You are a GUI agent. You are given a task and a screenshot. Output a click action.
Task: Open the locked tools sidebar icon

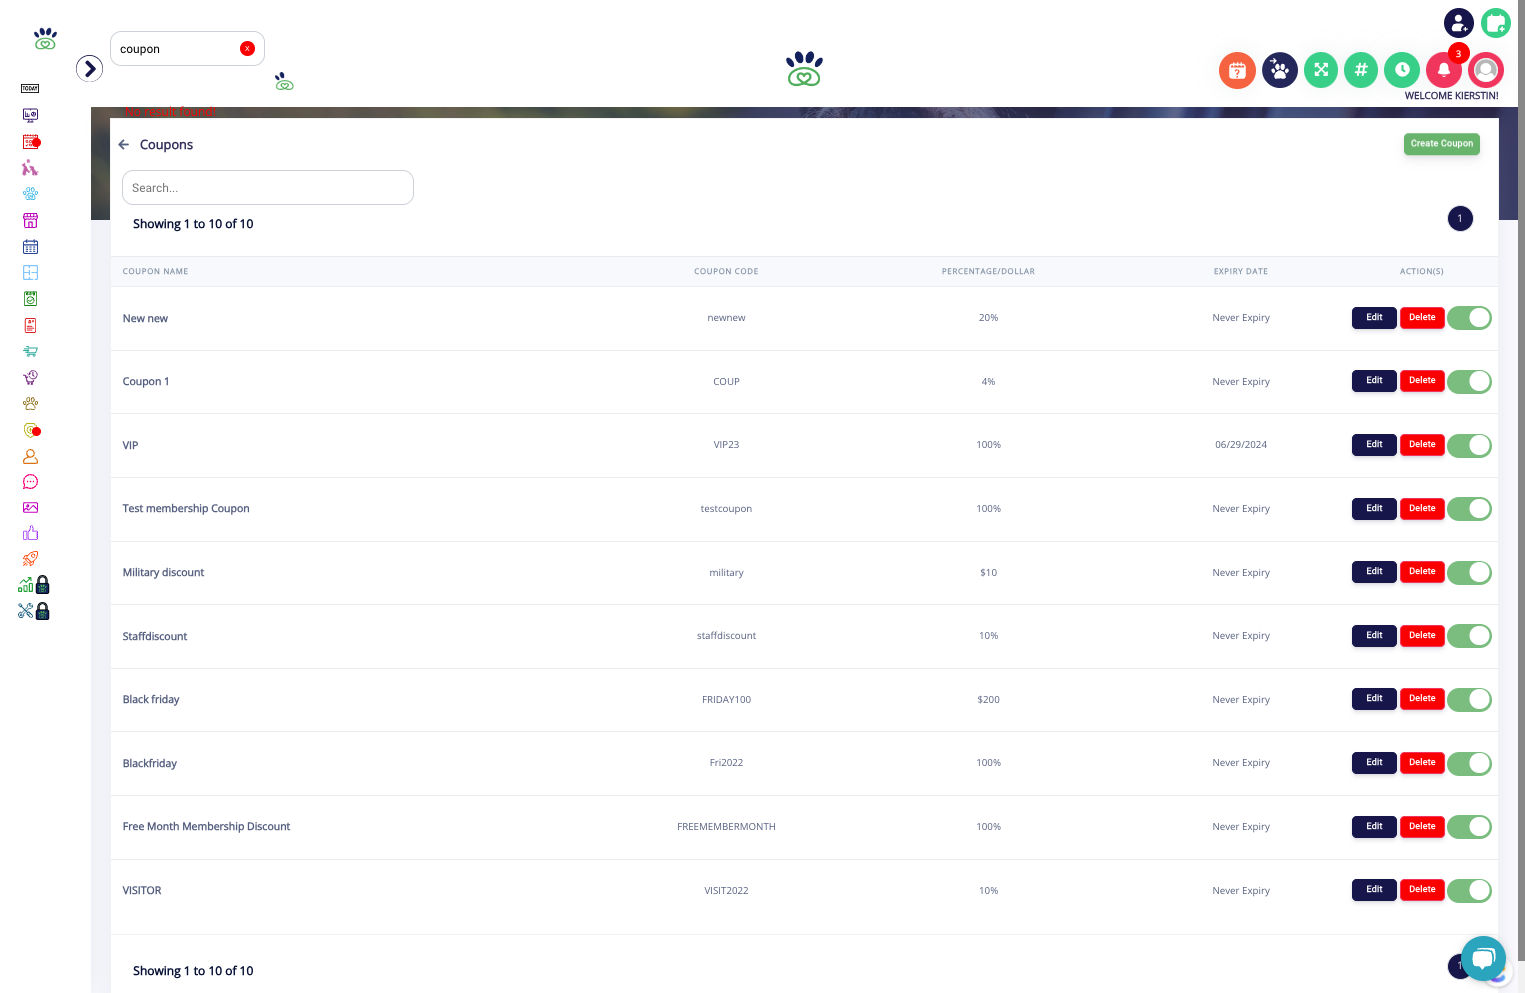(33, 611)
